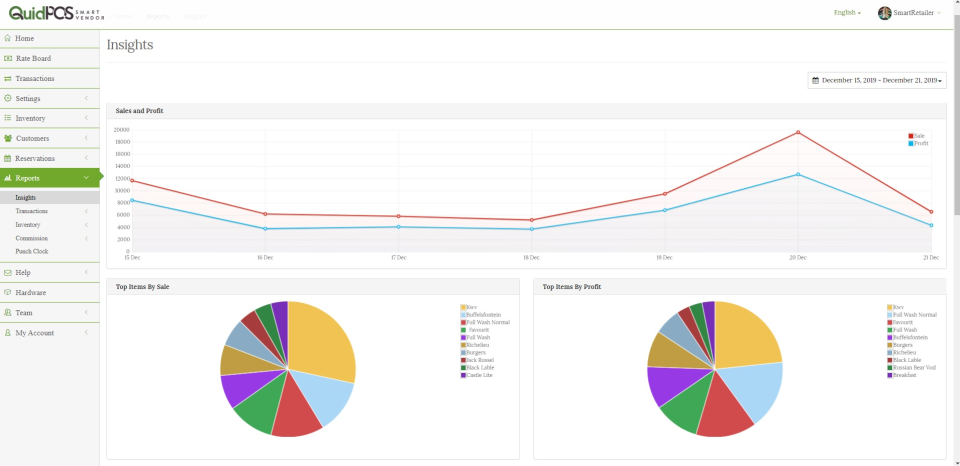Click the Help envelope icon
Image resolution: width=960 pixels, height=466 pixels.
[7, 272]
